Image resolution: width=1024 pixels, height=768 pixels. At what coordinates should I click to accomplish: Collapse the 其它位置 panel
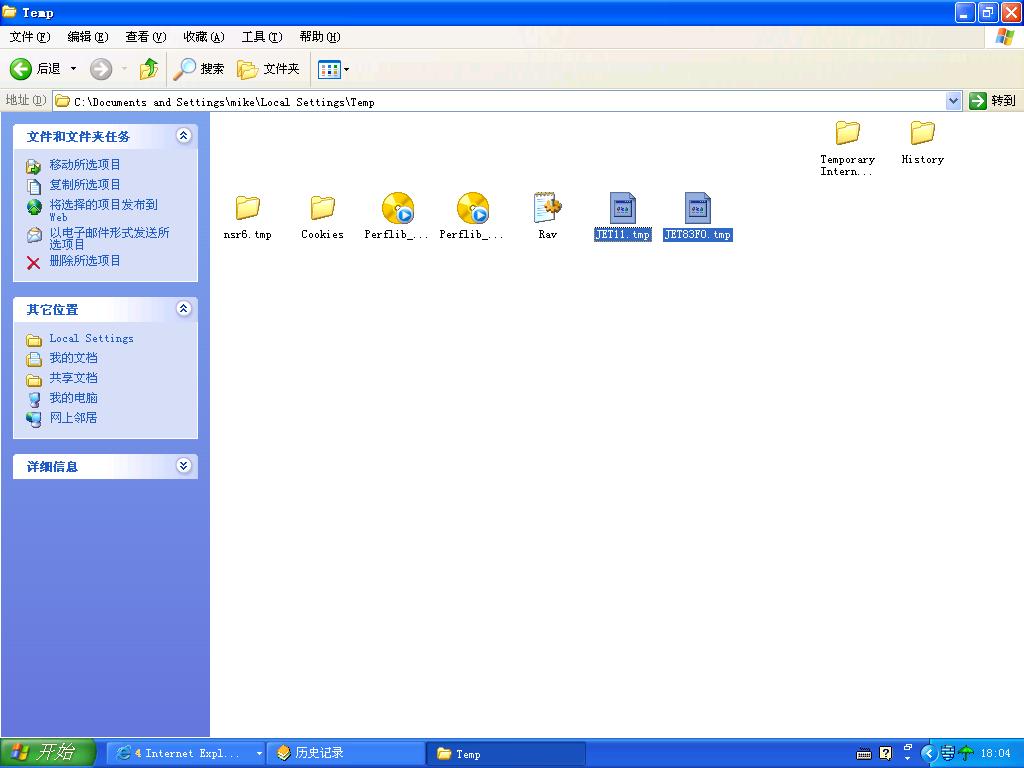(x=183, y=309)
